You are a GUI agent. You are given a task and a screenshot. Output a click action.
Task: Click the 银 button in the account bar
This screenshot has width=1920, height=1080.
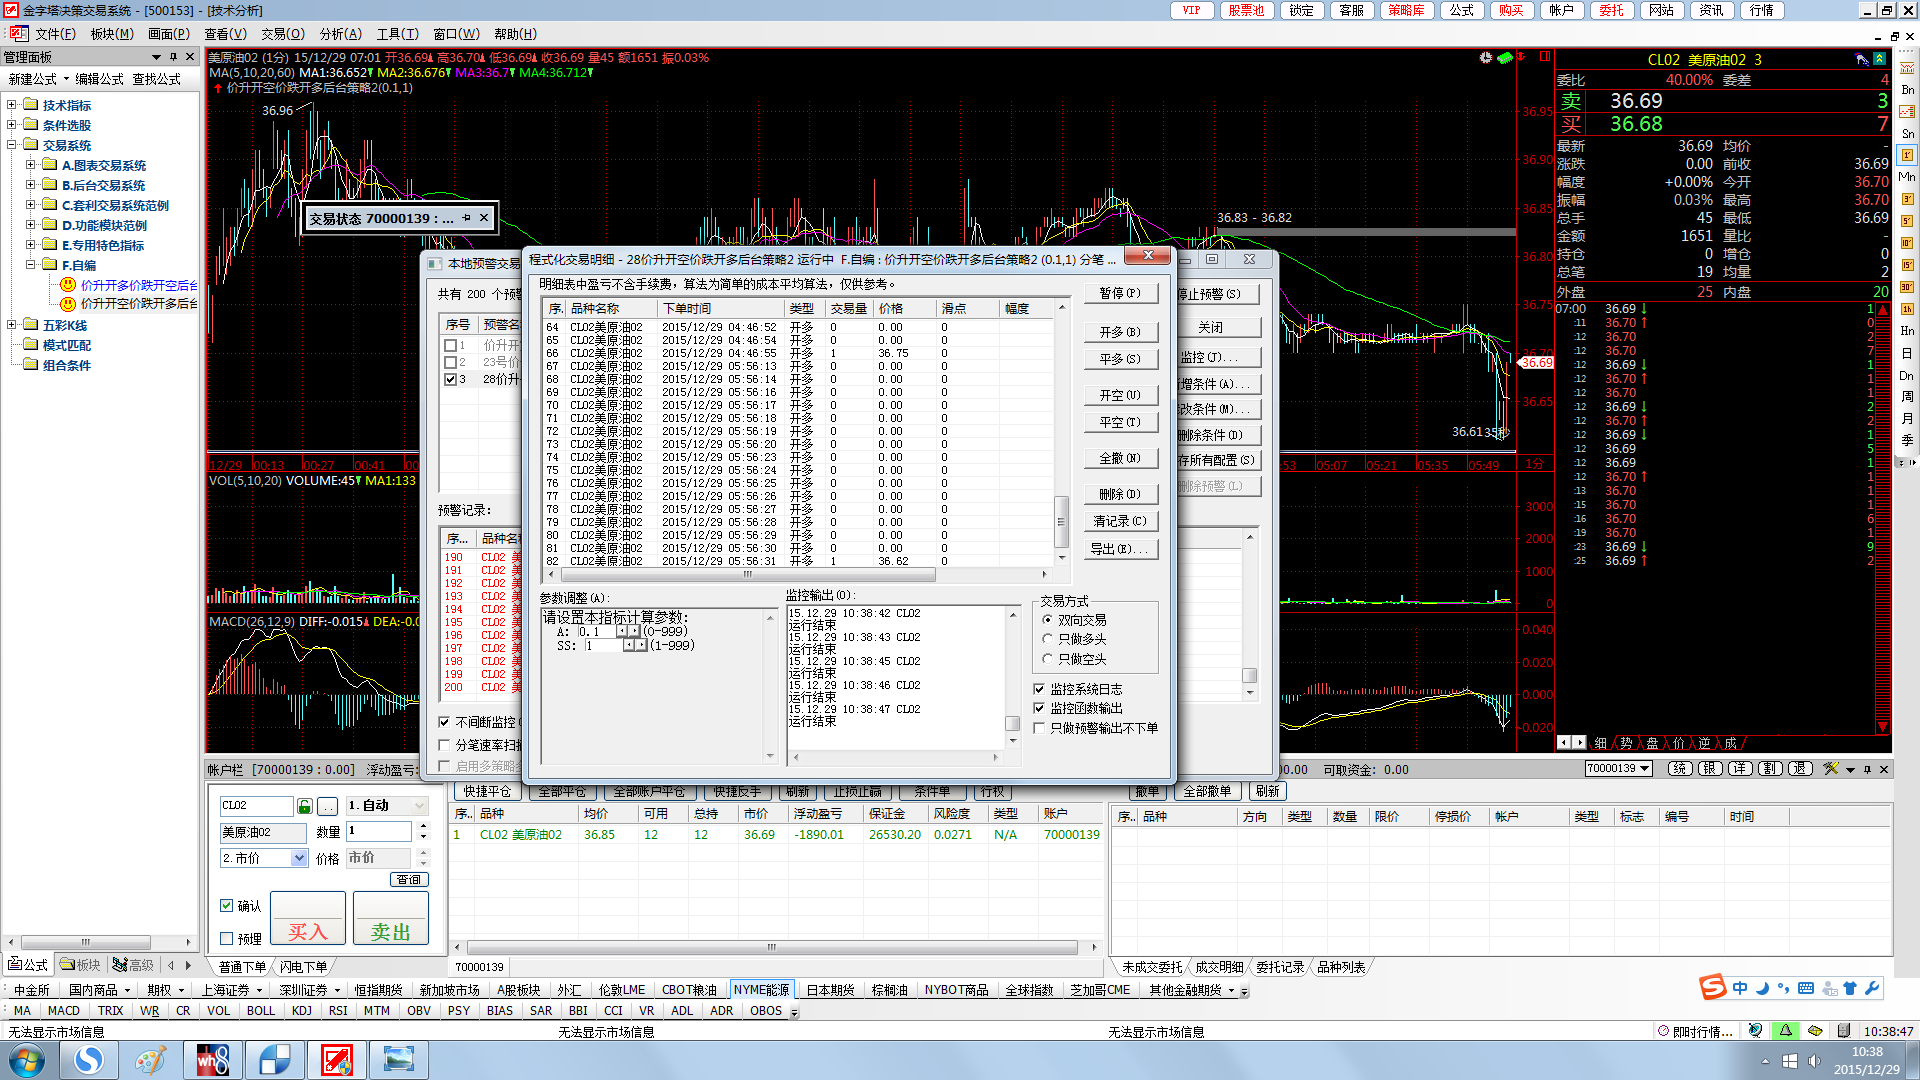tap(1710, 768)
